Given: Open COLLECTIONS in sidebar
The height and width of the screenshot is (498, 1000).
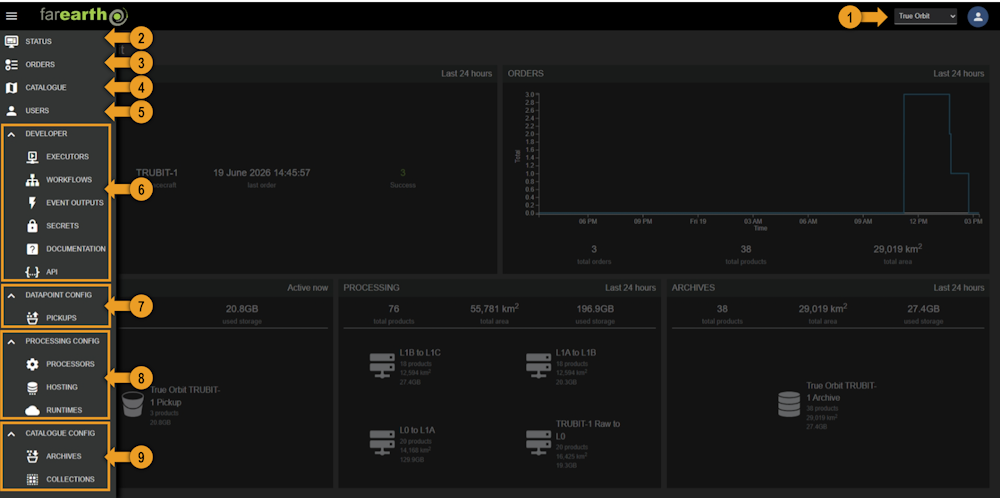Looking at the screenshot, I should tap(70, 479).
